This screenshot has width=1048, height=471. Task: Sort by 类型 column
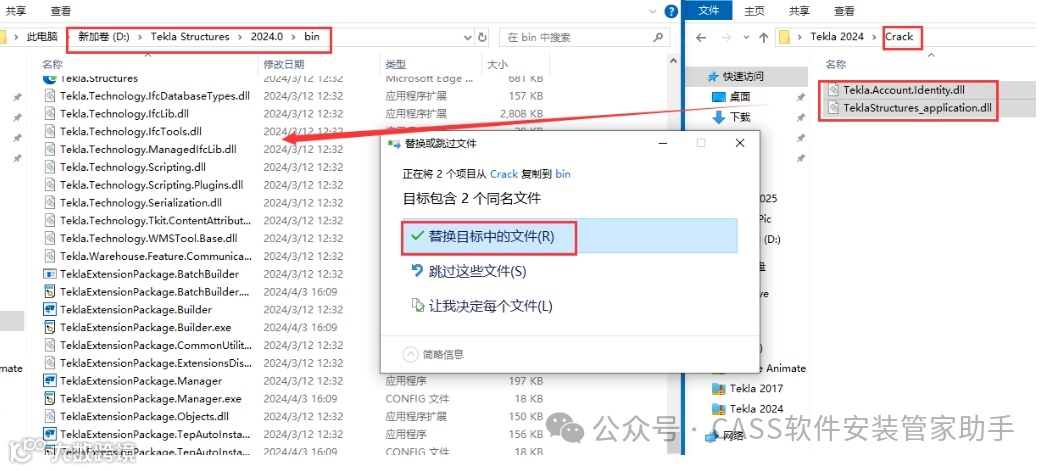pos(396,64)
